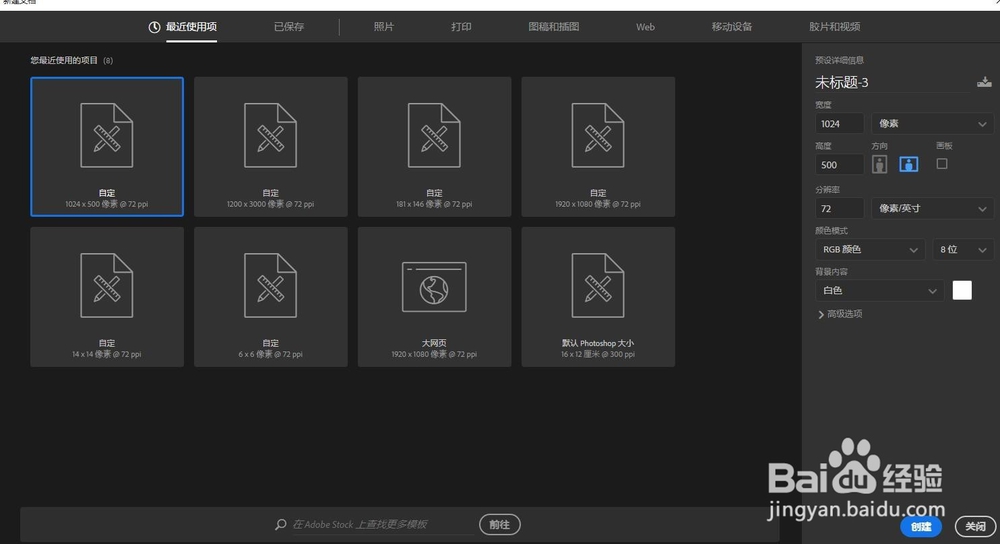Select the 1024 x 500 像素 custom preset

click(107, 147)
